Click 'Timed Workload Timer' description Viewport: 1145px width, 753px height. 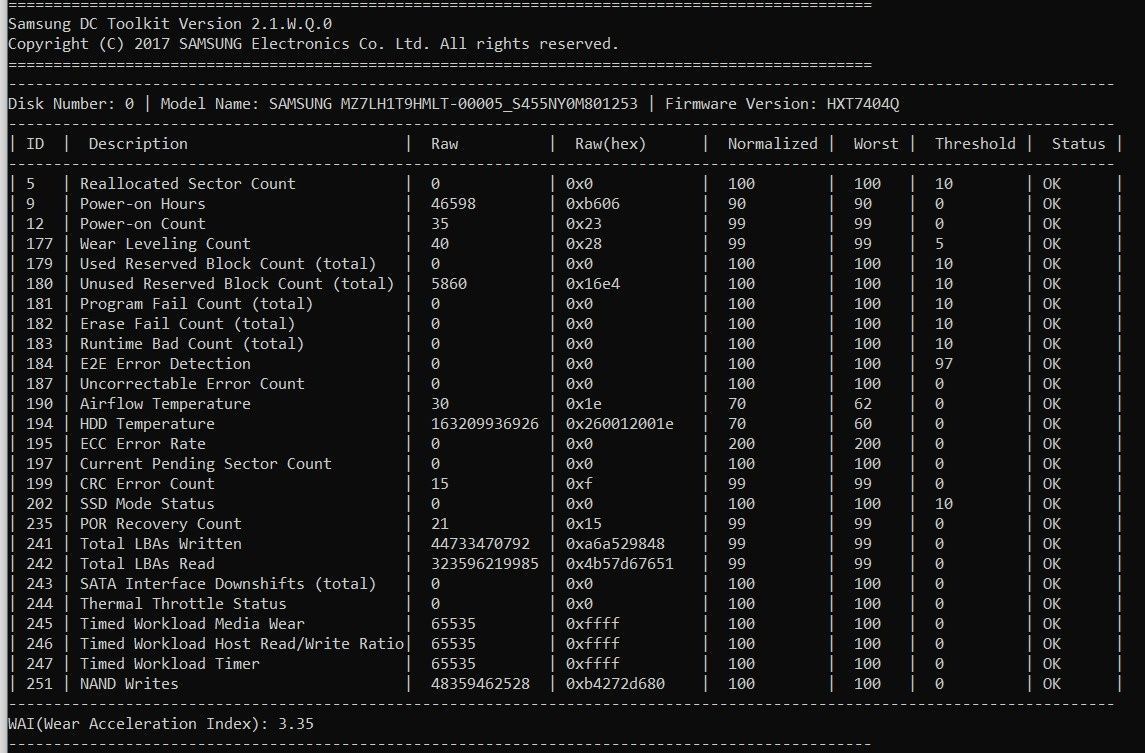169,664
